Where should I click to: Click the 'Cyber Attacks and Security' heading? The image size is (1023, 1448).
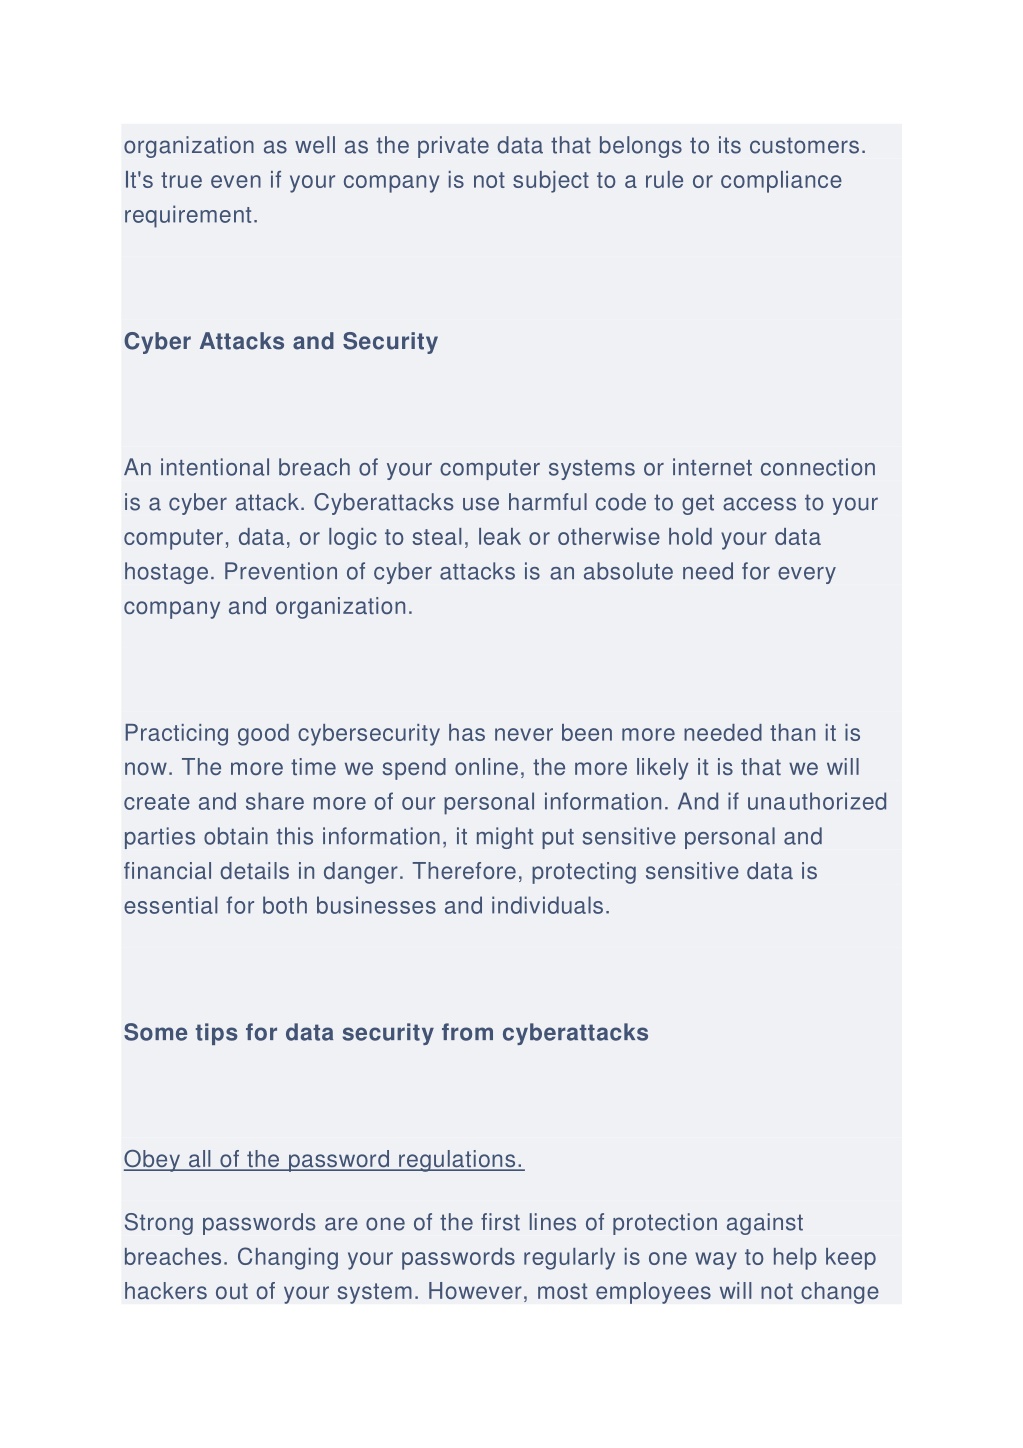pyautogui.click(x=281, y=341)
